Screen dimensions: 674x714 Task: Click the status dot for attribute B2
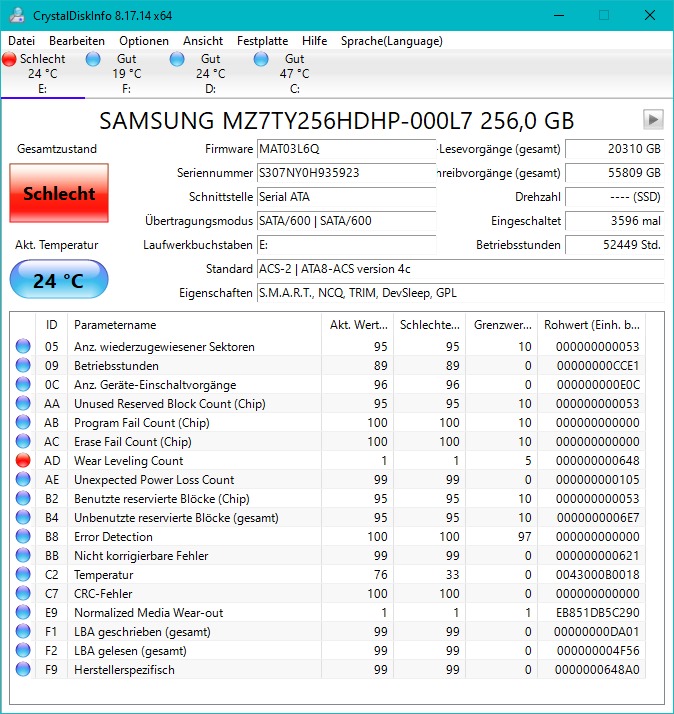click(23, 499)
